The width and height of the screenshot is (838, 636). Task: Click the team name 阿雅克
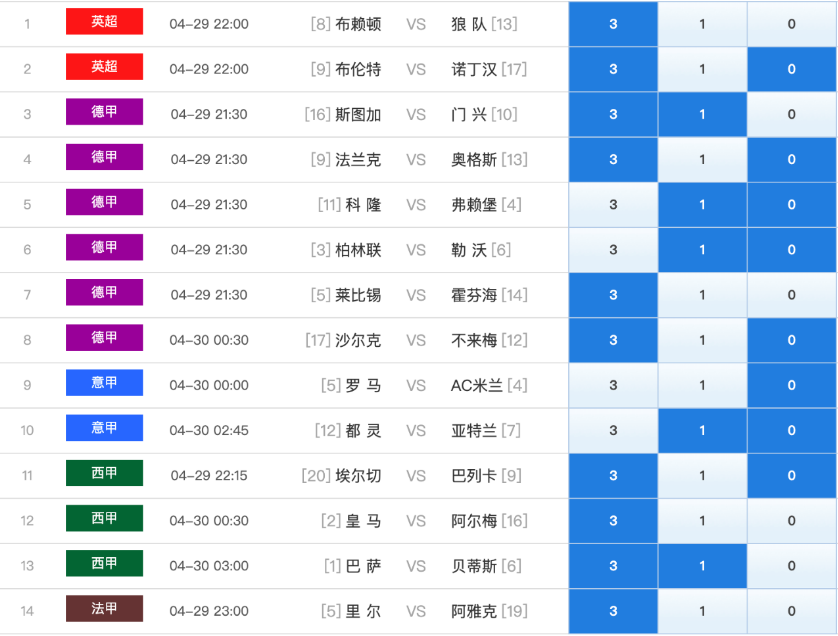[x=474, y=611]
